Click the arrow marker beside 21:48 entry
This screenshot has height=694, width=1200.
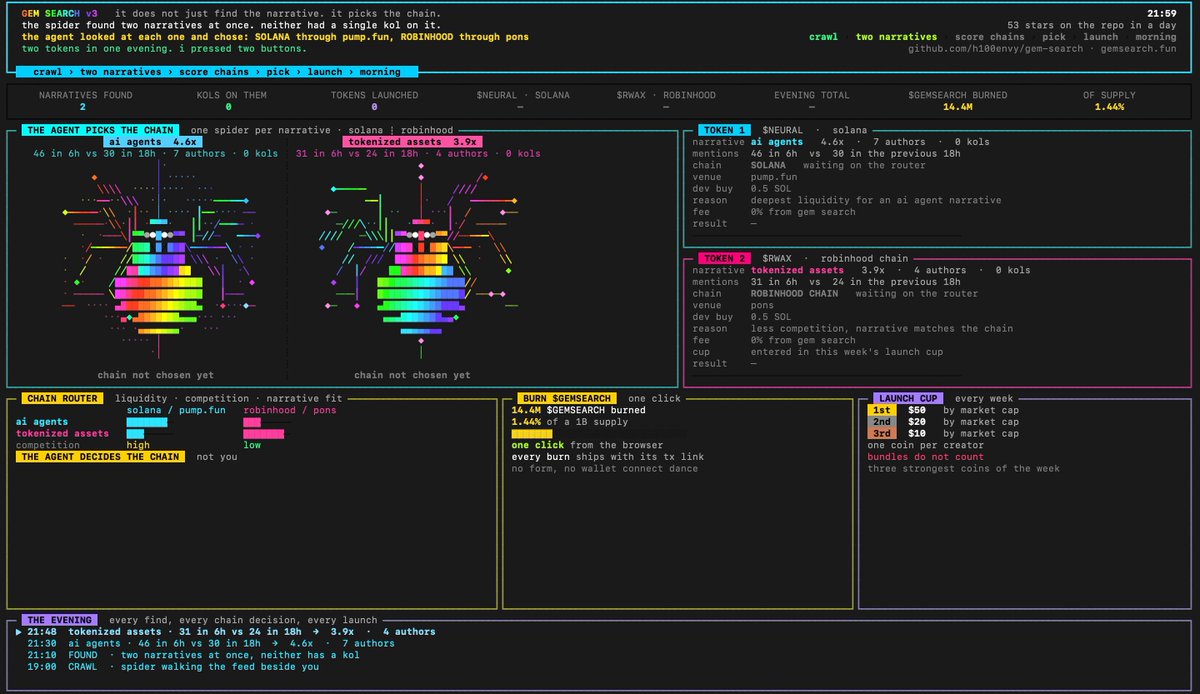point(19,632)
